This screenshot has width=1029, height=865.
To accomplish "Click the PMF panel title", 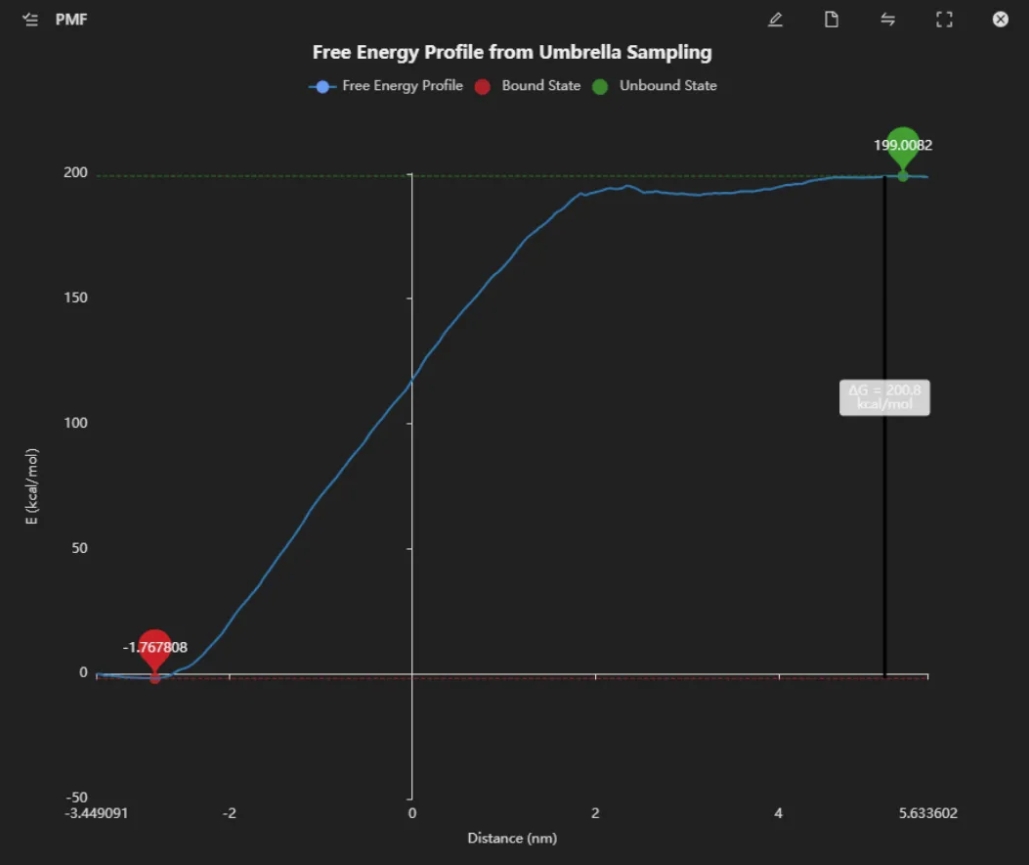I will click(71, 20).
